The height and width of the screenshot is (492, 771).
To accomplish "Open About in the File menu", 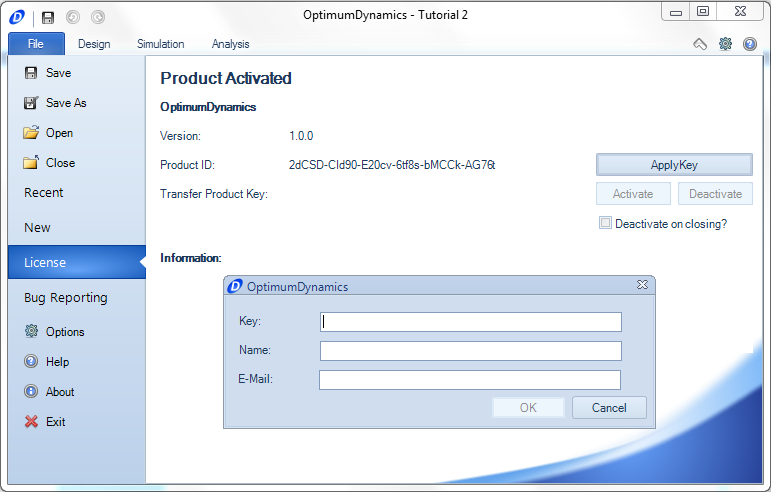I will point(77,392).
